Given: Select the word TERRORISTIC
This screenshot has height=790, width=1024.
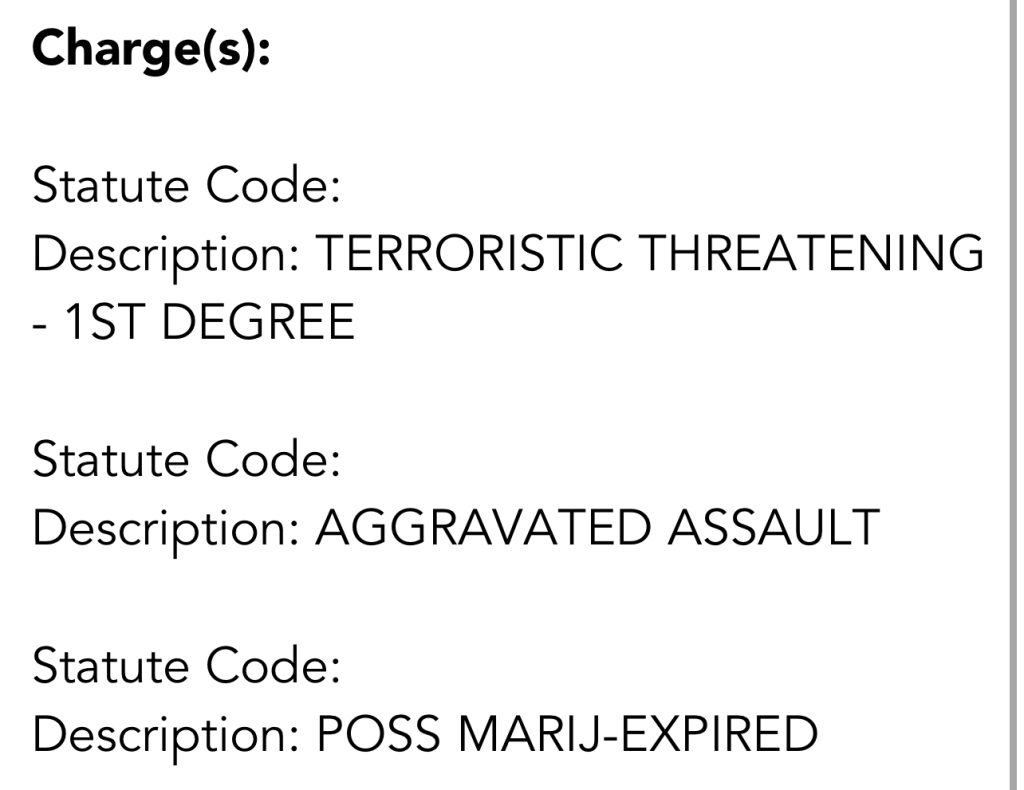Looking at the screenshot, I should pos(468,254).
